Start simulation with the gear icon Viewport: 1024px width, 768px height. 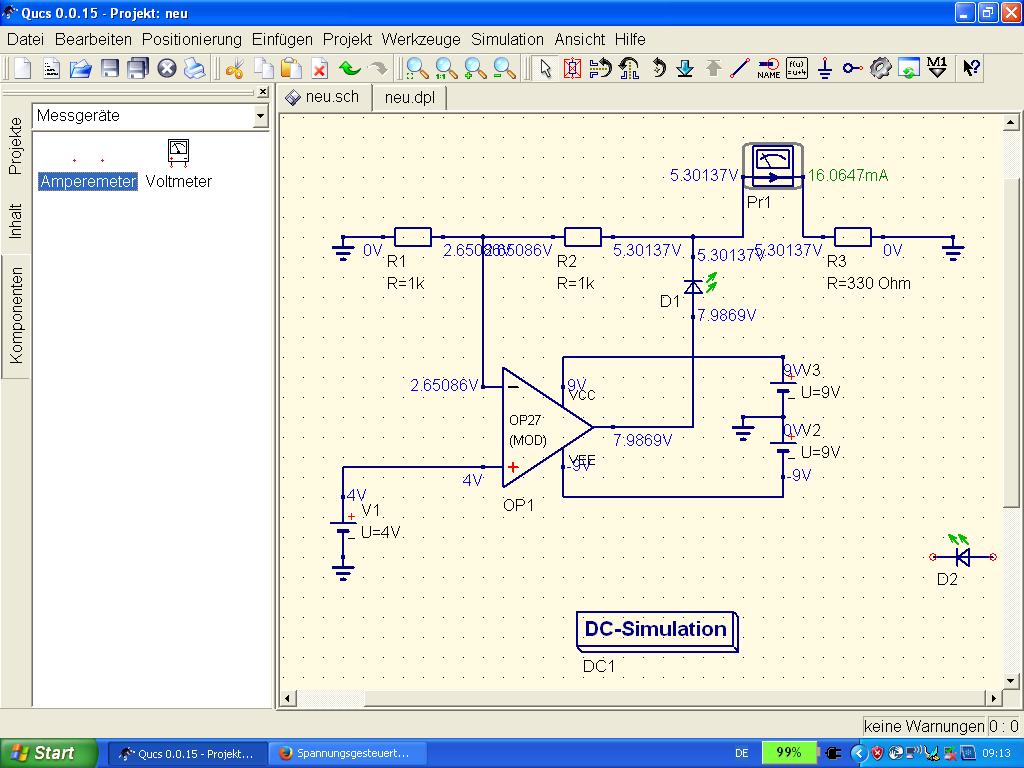pyautogui.click(x=880, y=68)
